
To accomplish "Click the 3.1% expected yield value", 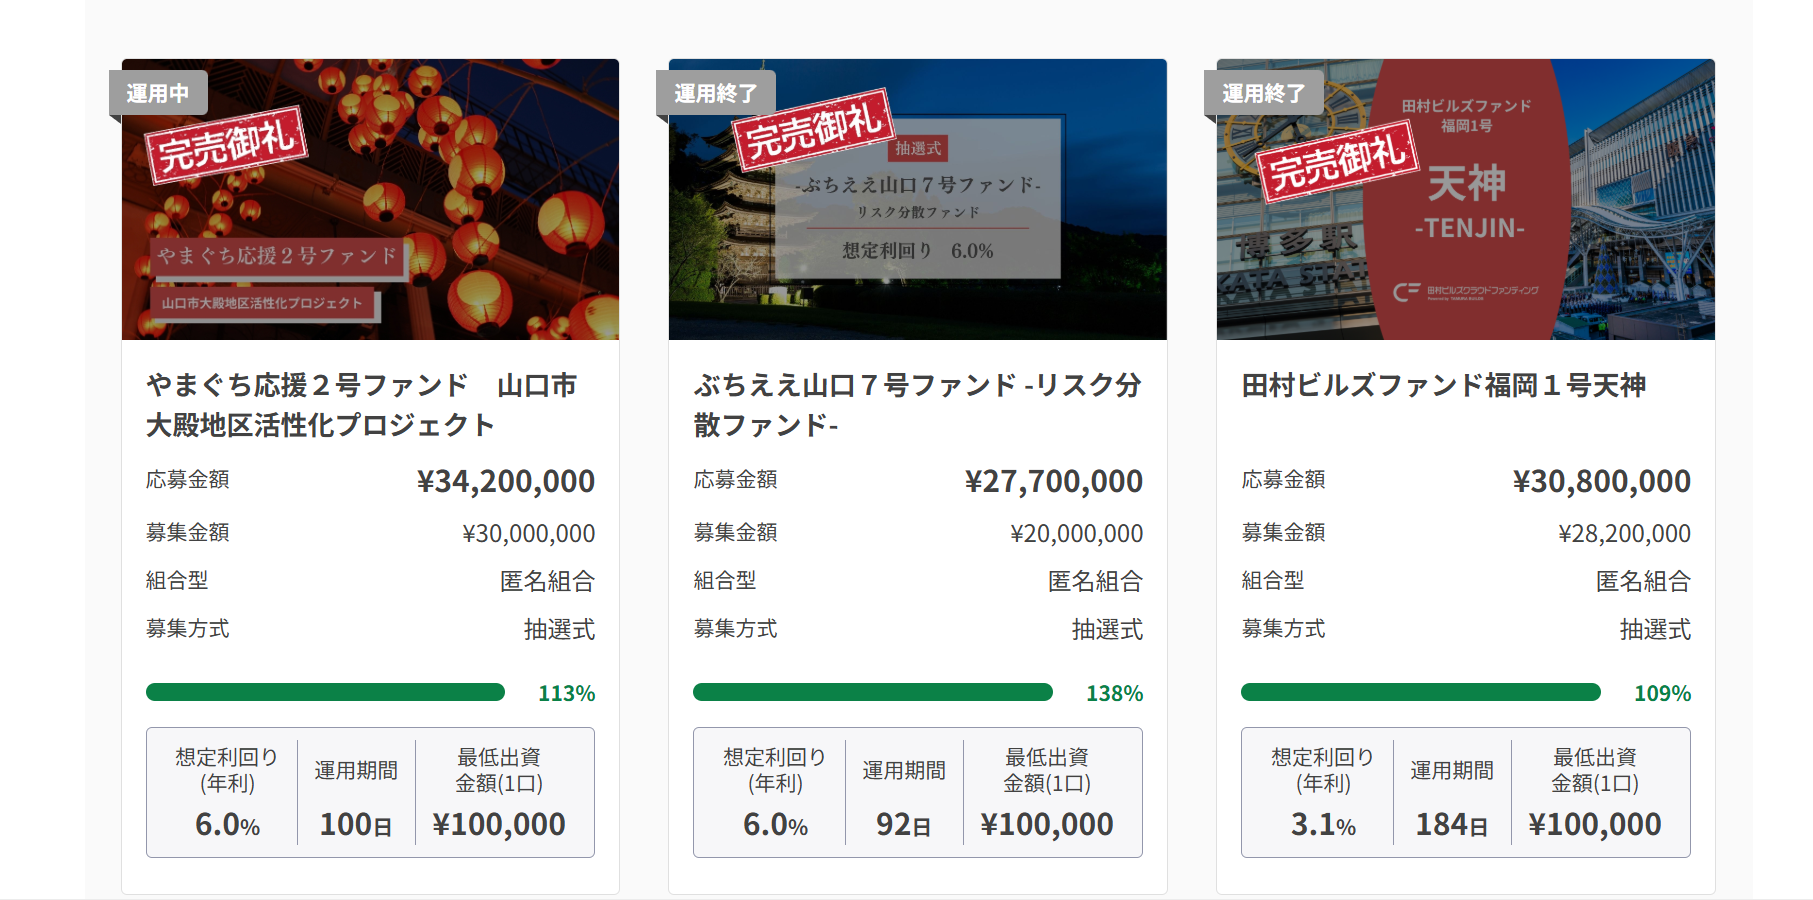I will (1323, 825).
